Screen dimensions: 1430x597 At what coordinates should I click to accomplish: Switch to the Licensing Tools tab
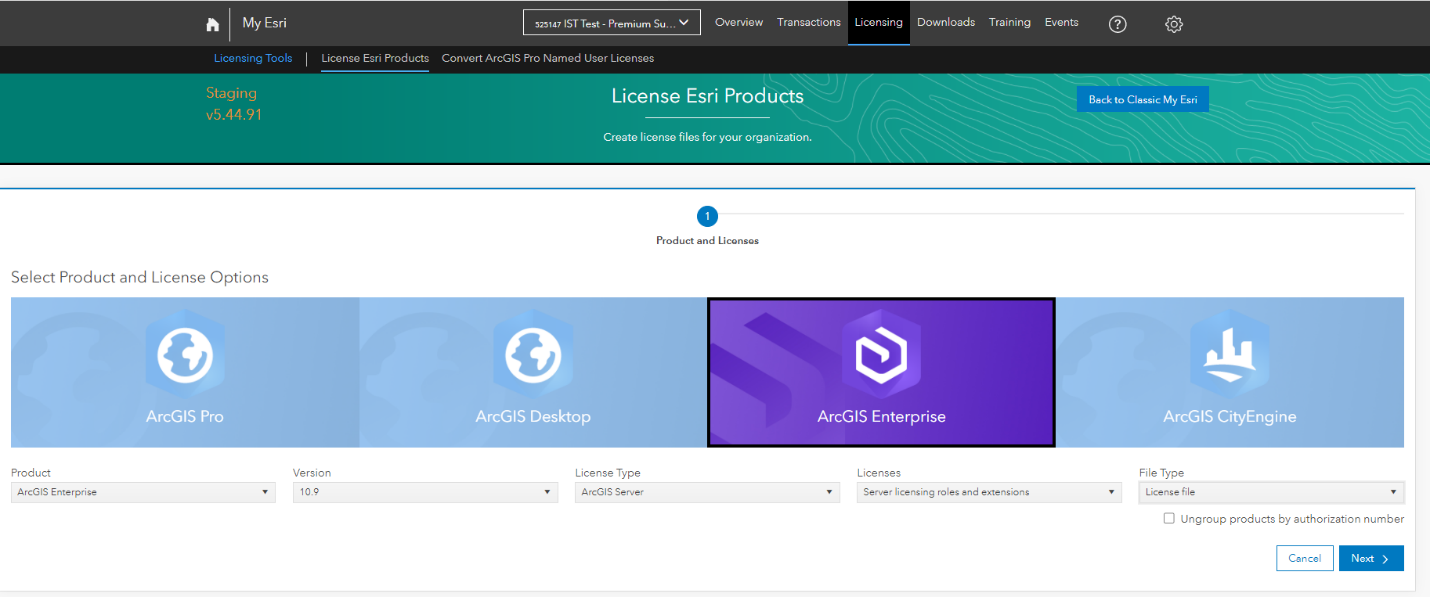coord(252,58)
